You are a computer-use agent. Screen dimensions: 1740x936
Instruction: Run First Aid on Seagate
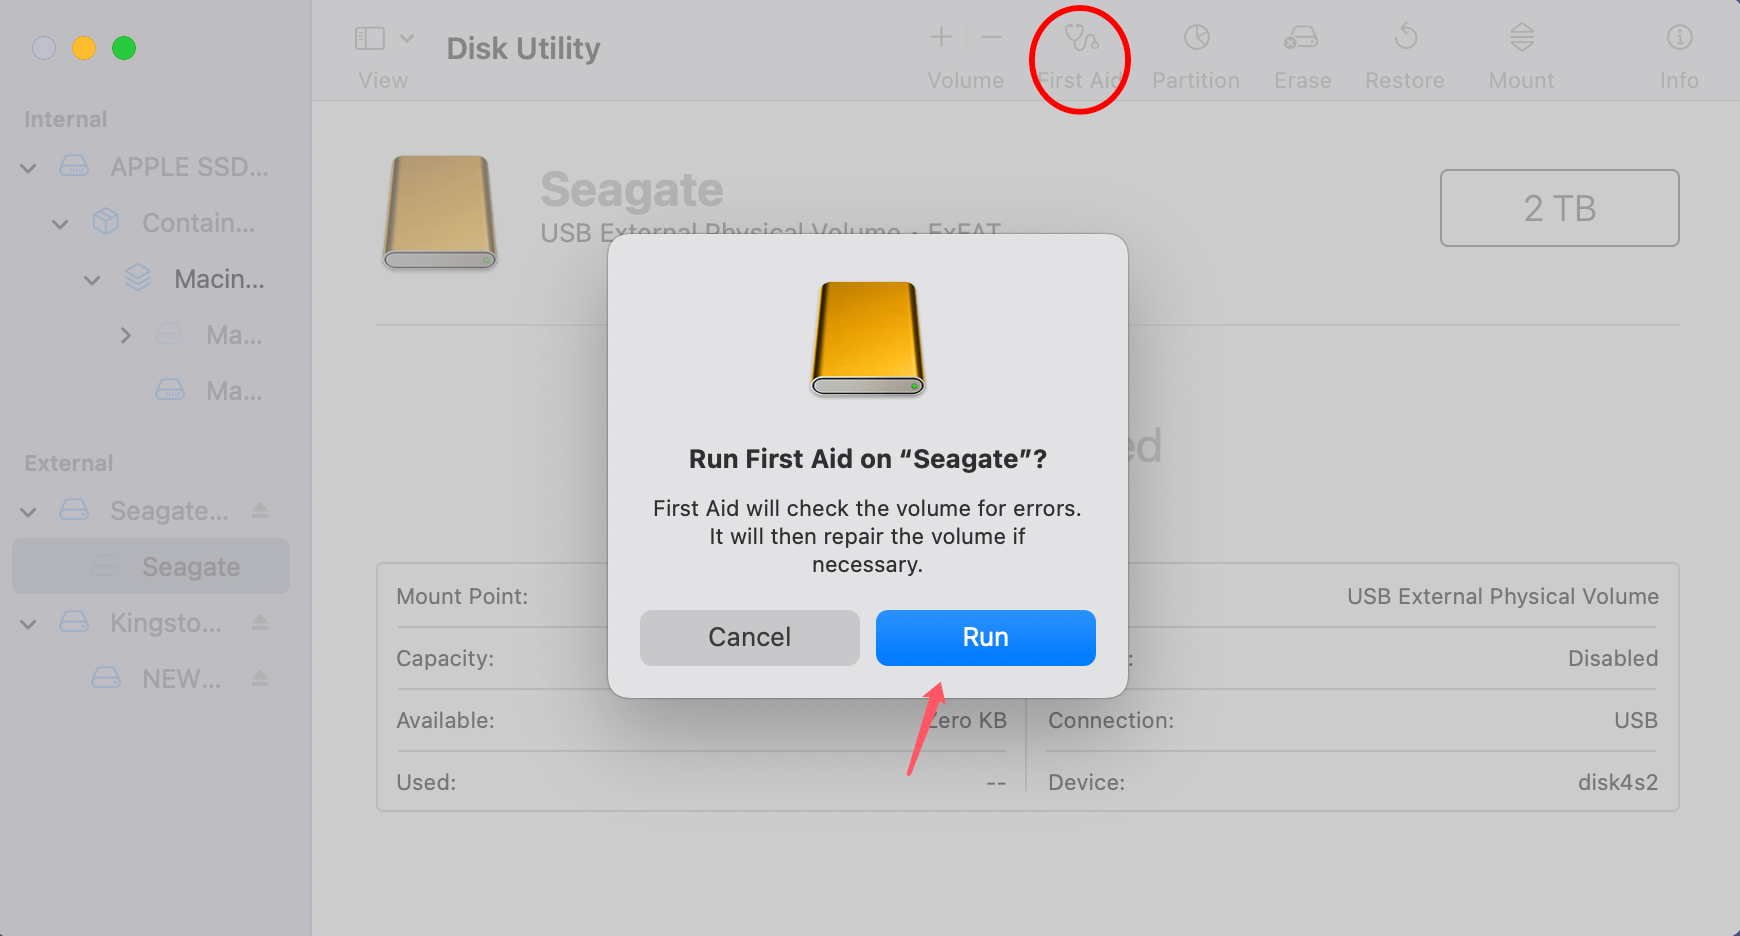[x=985, y=637]
